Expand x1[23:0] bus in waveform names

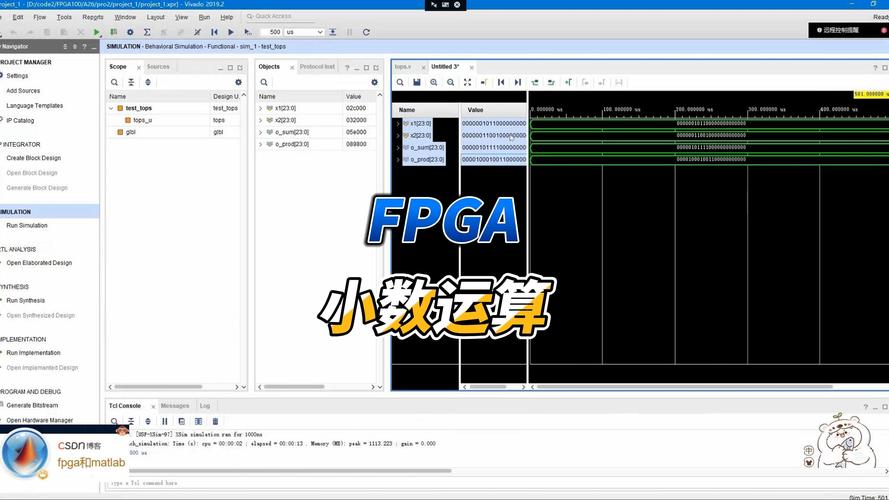click(x=398, y=123)
